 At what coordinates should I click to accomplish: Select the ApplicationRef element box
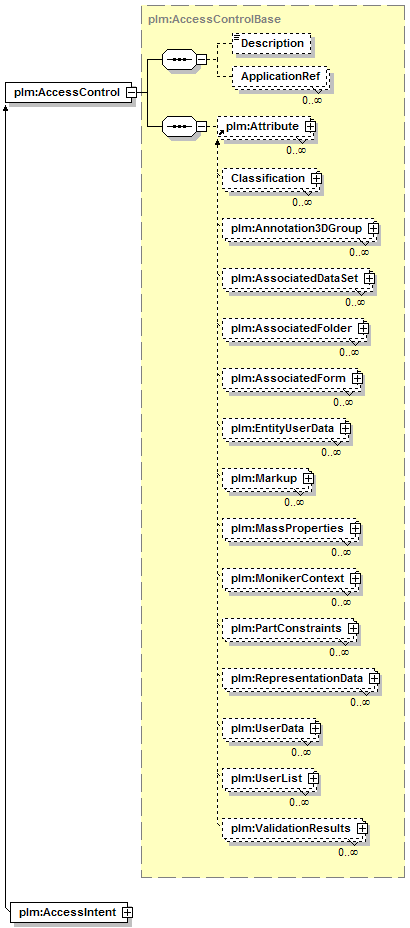[x=280, y=77]
